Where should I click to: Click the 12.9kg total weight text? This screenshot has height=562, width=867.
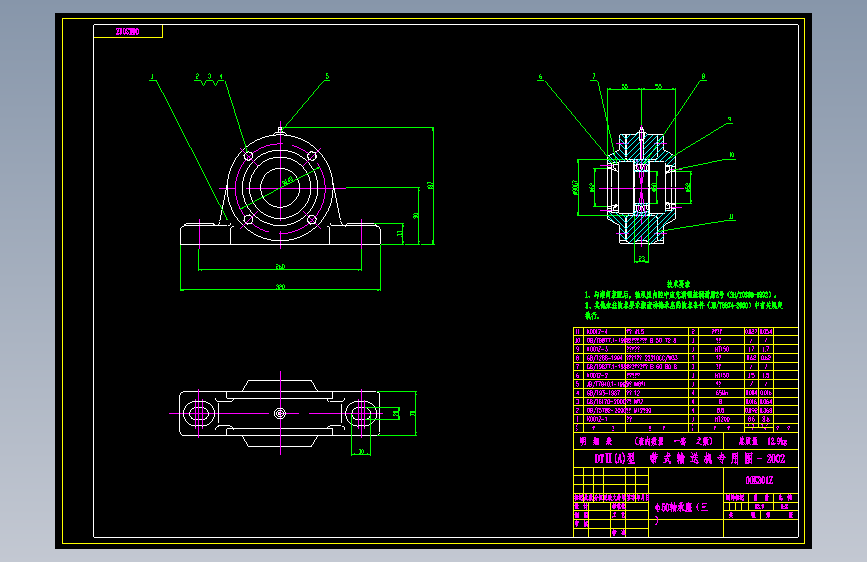[x=777, y=441]
